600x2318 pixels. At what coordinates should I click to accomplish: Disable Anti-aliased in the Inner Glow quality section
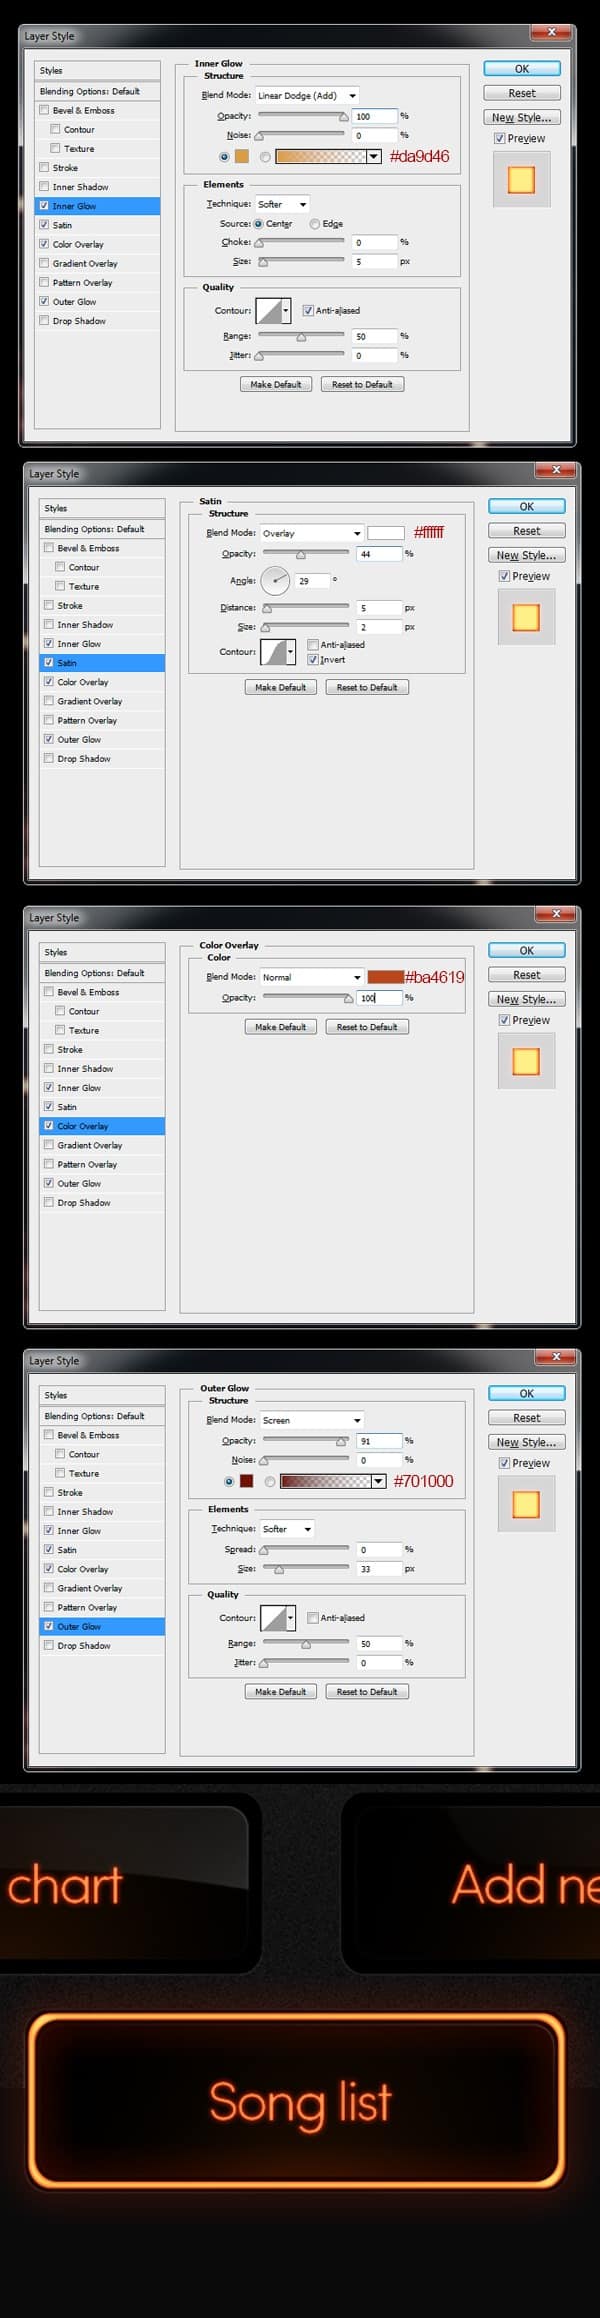click(308, 310)
